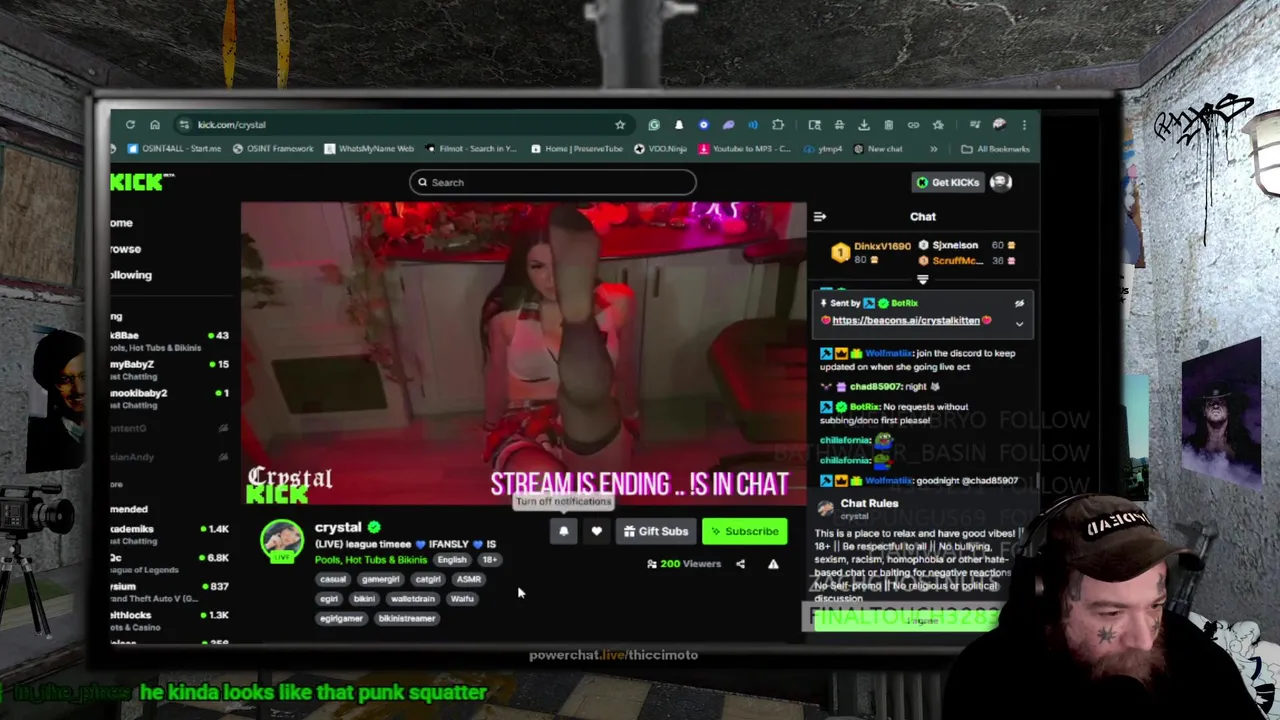Viewport: 1280px width, 720px height.
Task: Focus the Kick search field
Action: click(552, 182)
